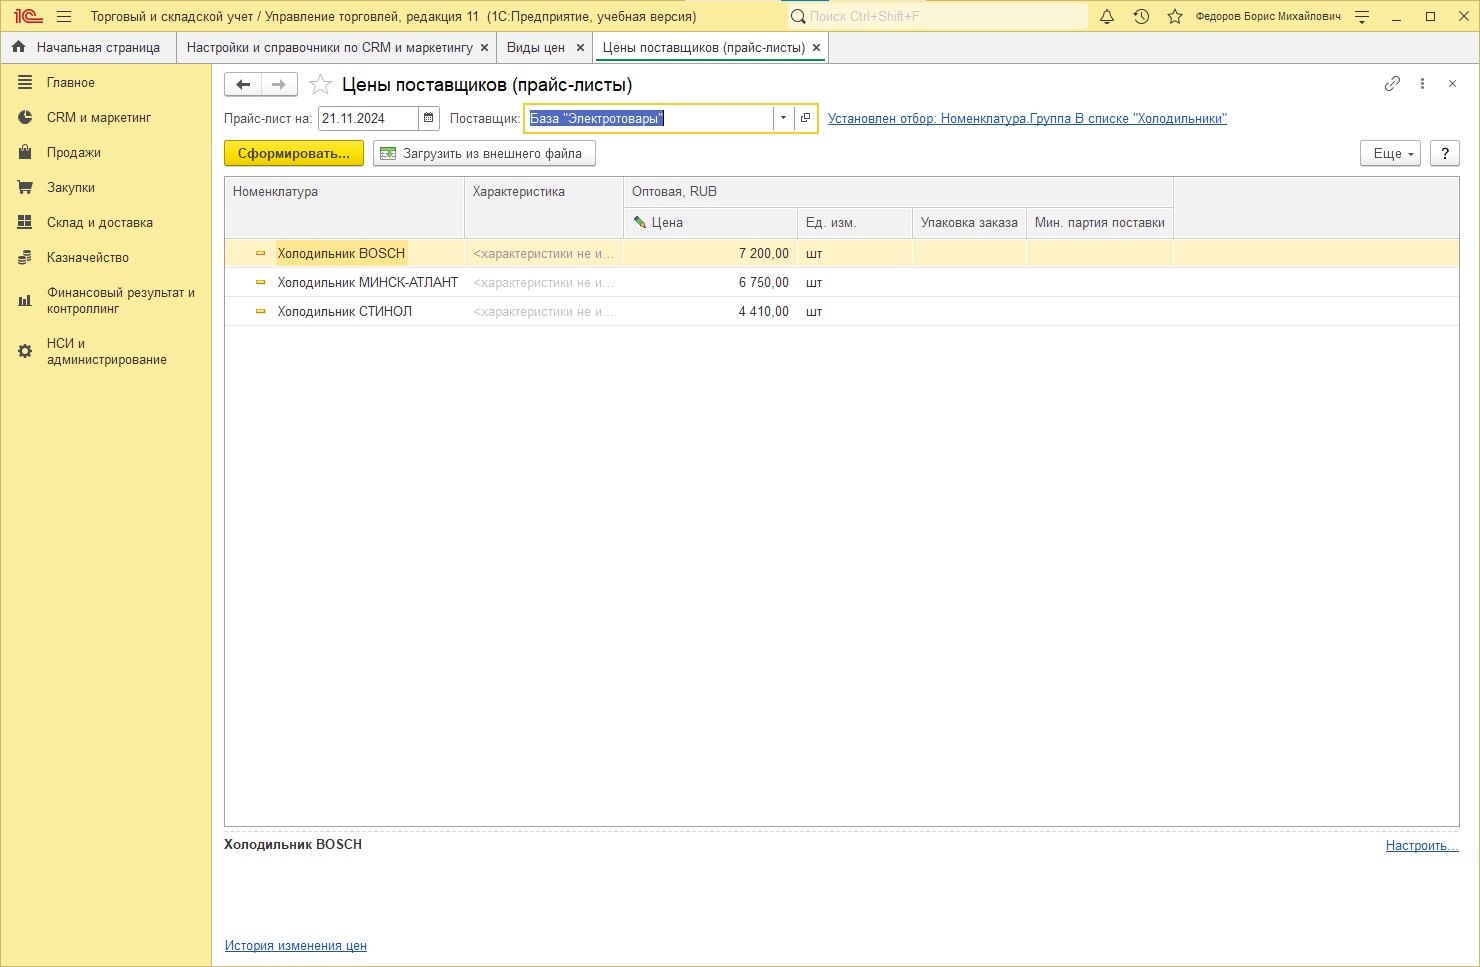
Task: Click item icon beside Холодильник BOSCH
Action: tap(261, 253)
